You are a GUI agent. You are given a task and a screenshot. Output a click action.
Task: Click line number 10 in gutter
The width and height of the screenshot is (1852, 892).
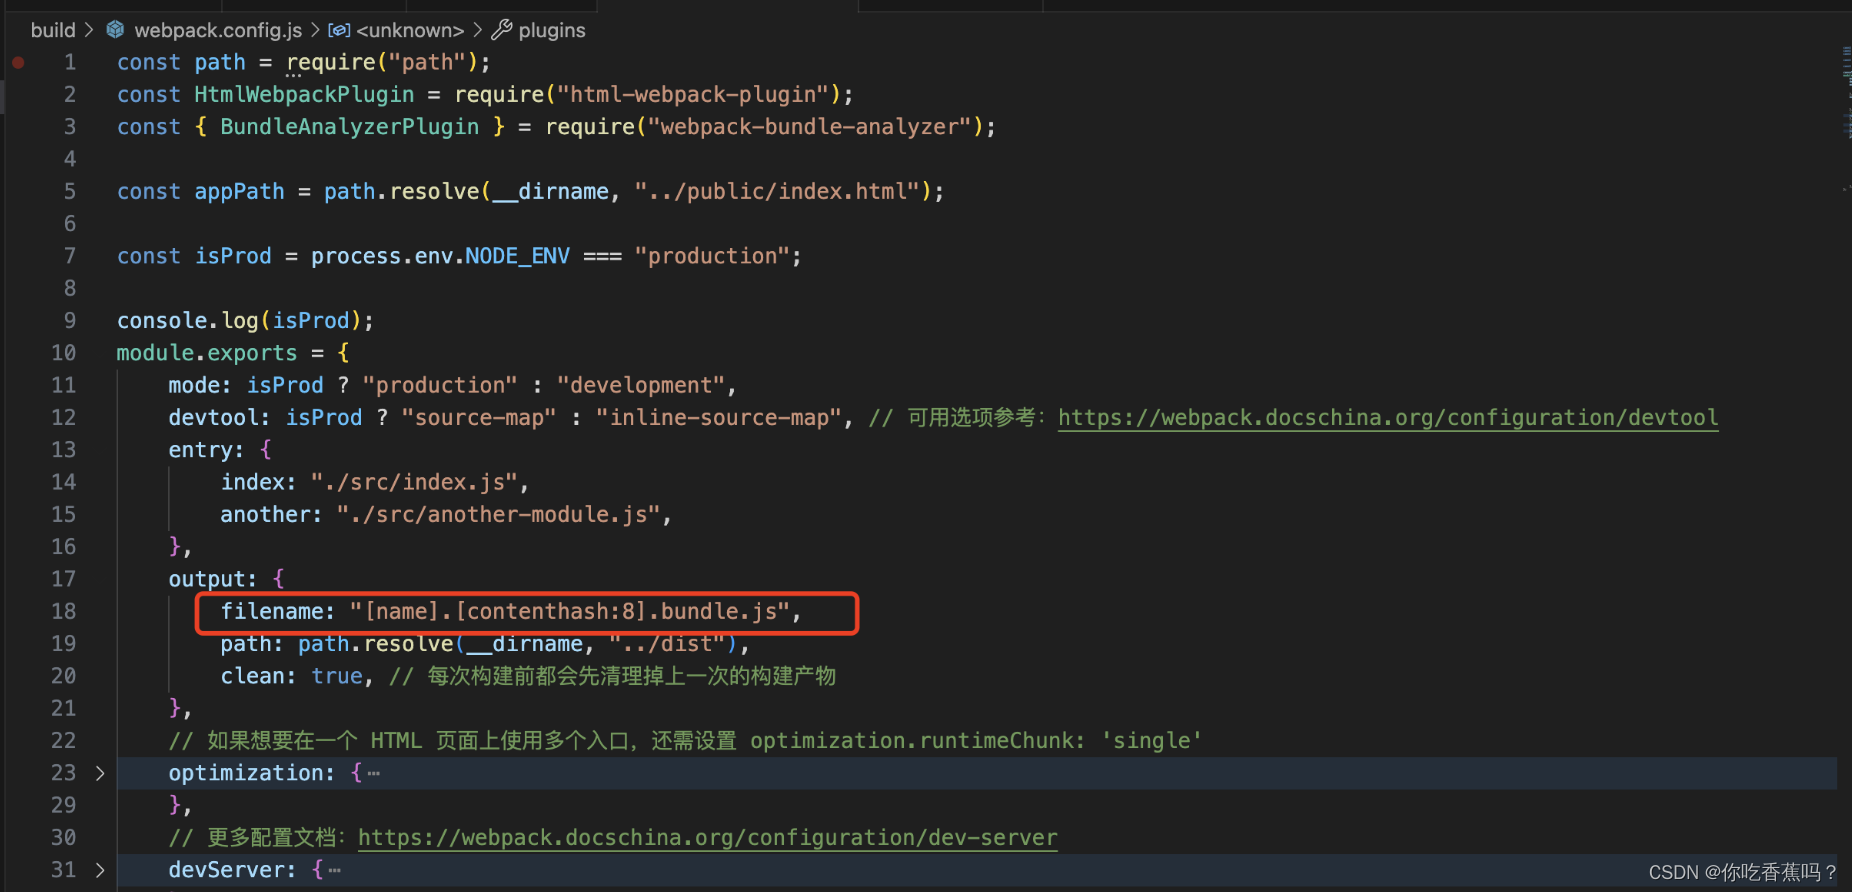64,353
